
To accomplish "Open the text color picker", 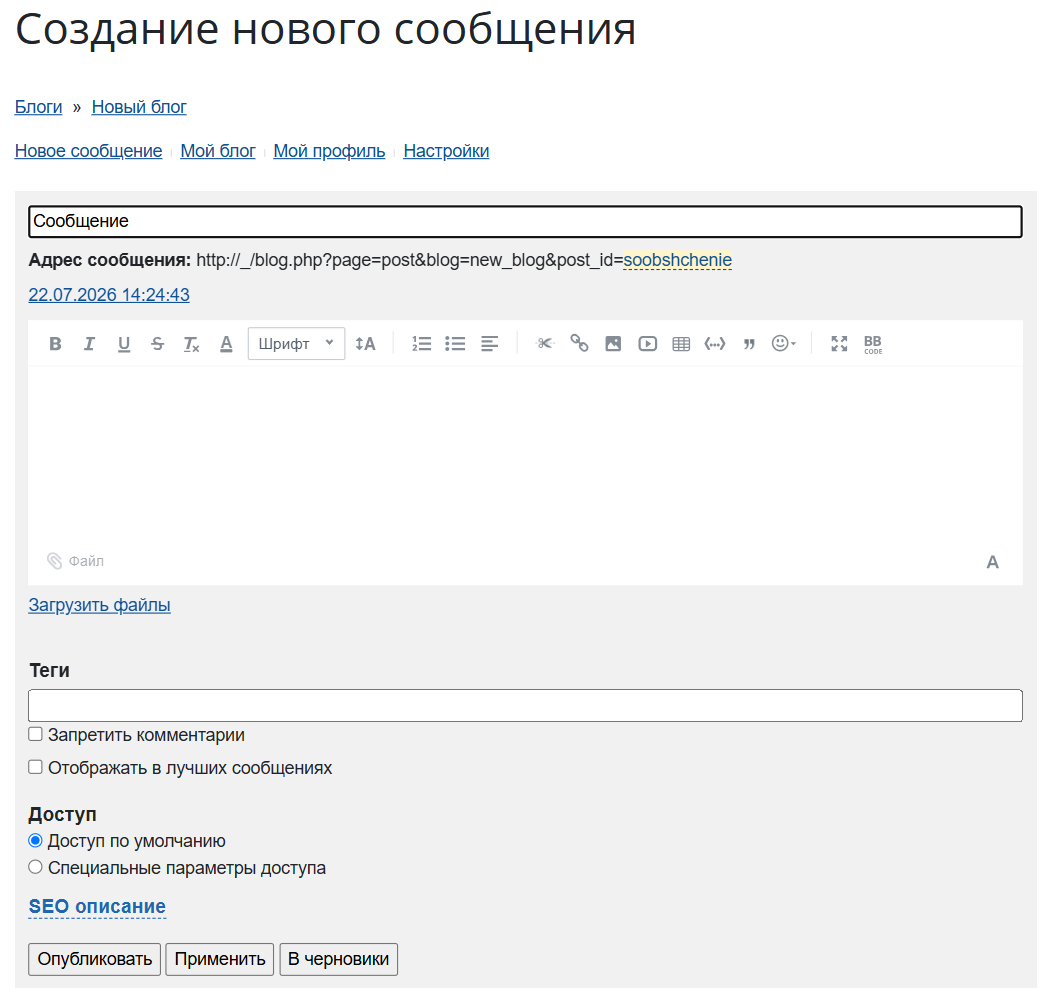I will pyautogui.click(x=227, y=344).
